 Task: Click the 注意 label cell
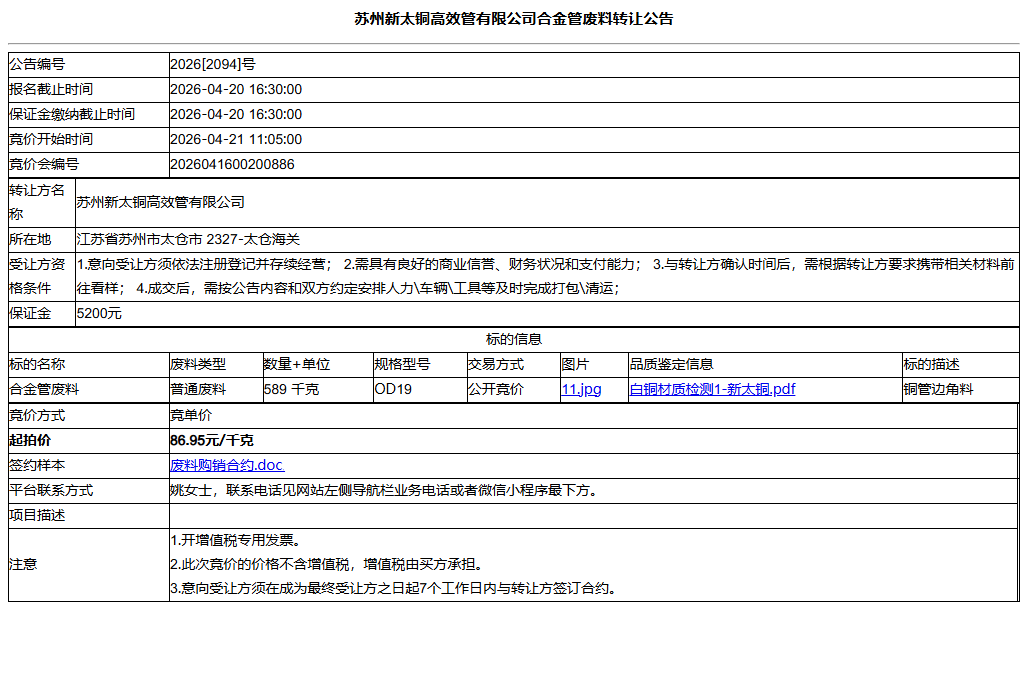tap(89, 564)
